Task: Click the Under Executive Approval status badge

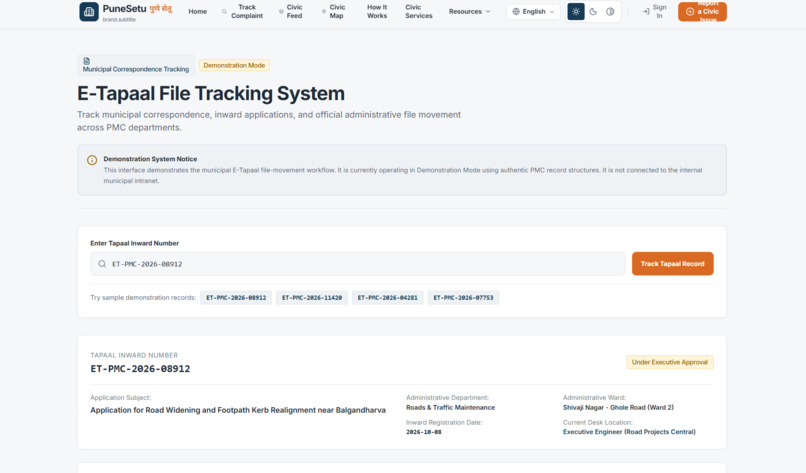Action: tap(670, 362)
